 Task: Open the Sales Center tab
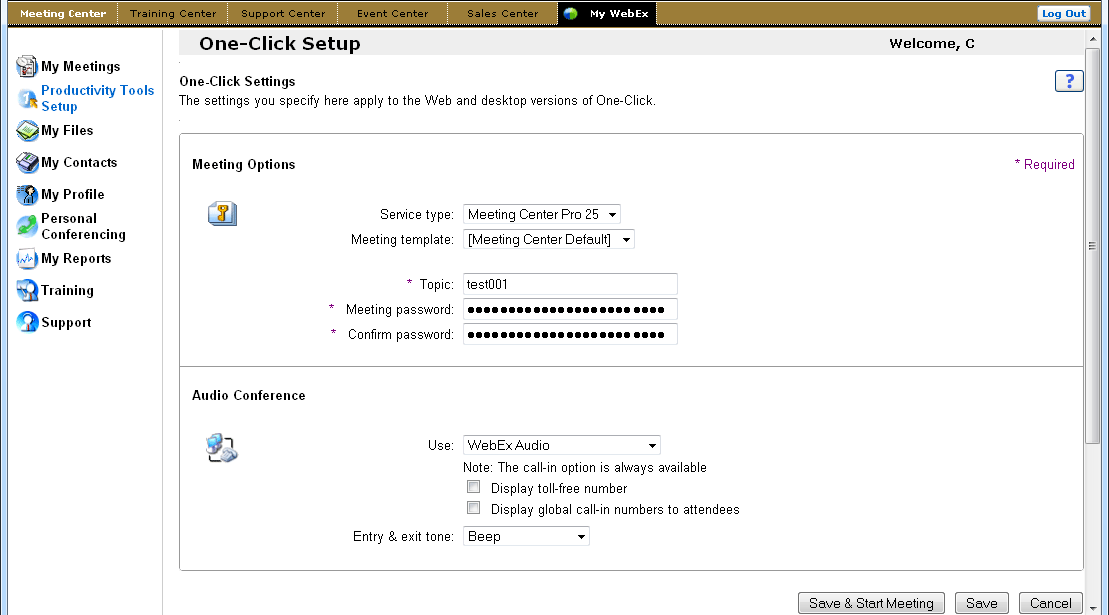point(503,13)
